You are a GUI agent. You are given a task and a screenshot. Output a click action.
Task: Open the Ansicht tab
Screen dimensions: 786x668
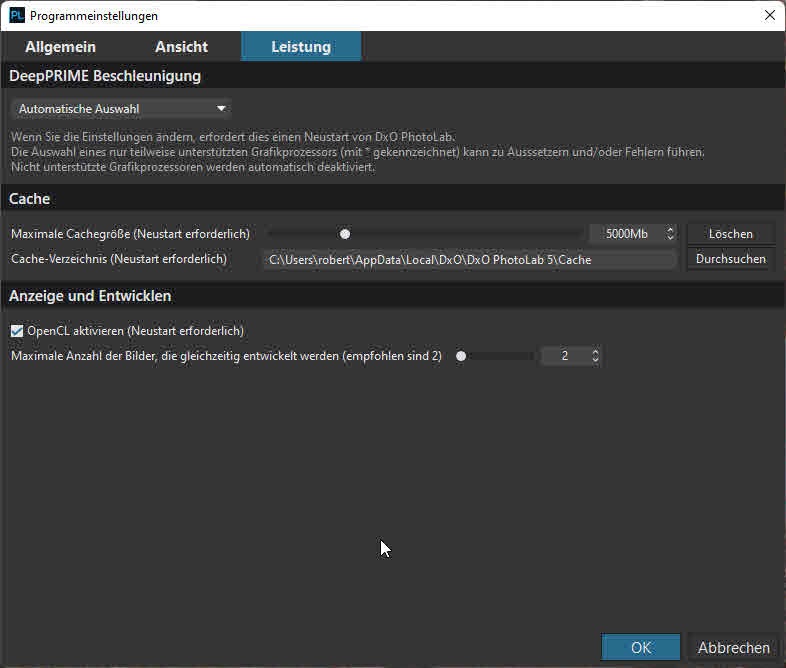click(181, 47)
